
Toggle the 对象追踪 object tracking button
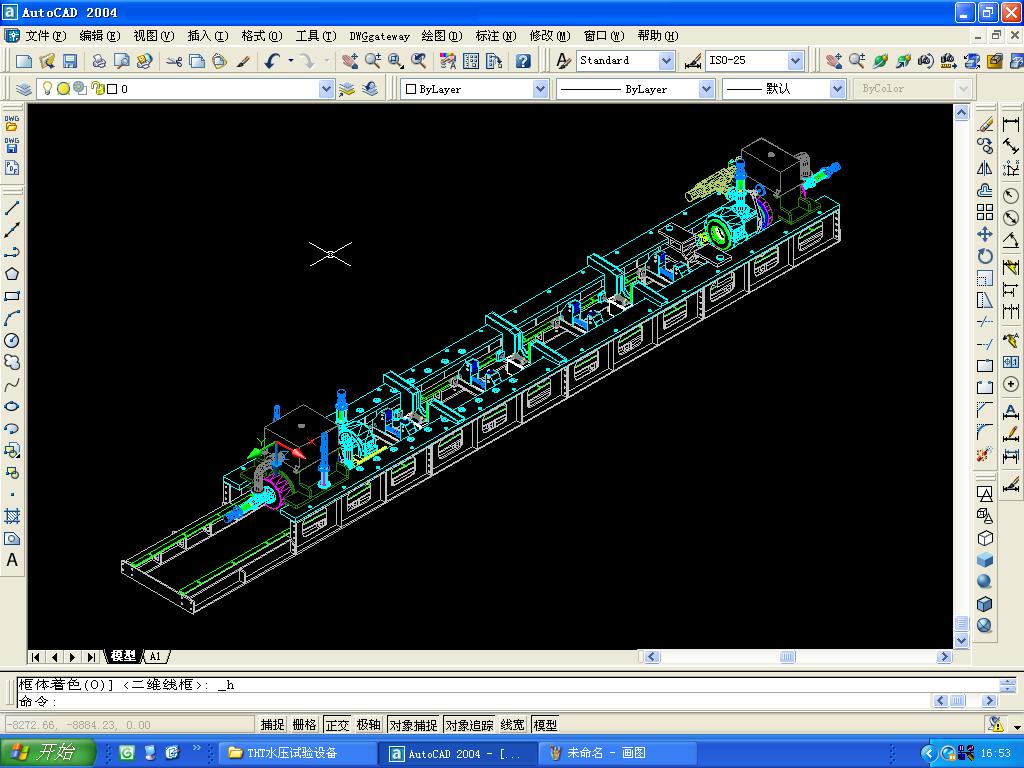pyautogui.click(x=470, y=724)
